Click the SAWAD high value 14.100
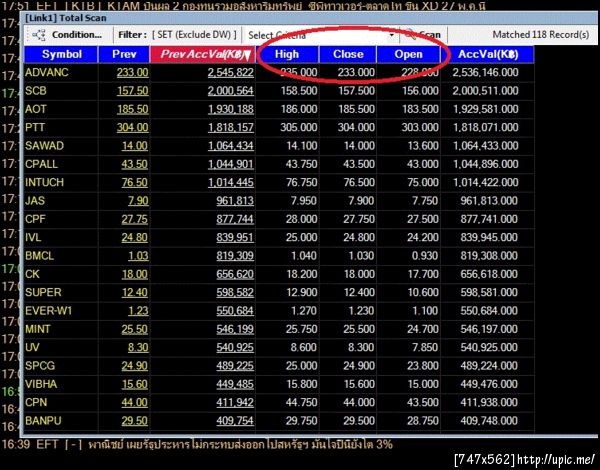The image size is (600, 470). [x=302, y=146]
